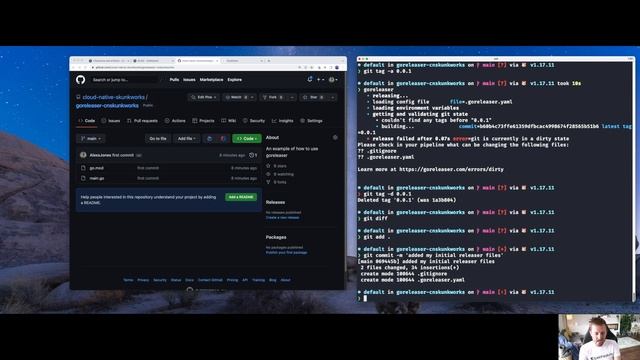Open the green Code dropdown button
The height and width of the screenshot is (360, 640).
[x=247, y=139]
